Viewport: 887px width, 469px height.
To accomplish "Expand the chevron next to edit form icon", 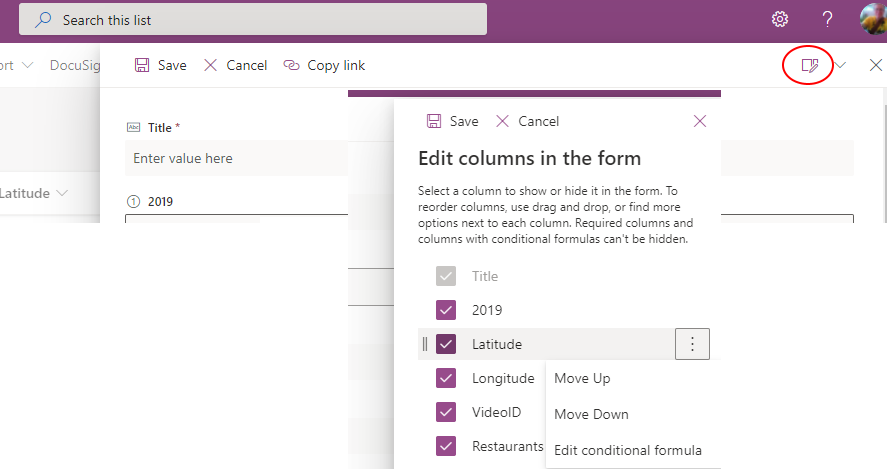I will pyautogui.click(x=840, y=66).
